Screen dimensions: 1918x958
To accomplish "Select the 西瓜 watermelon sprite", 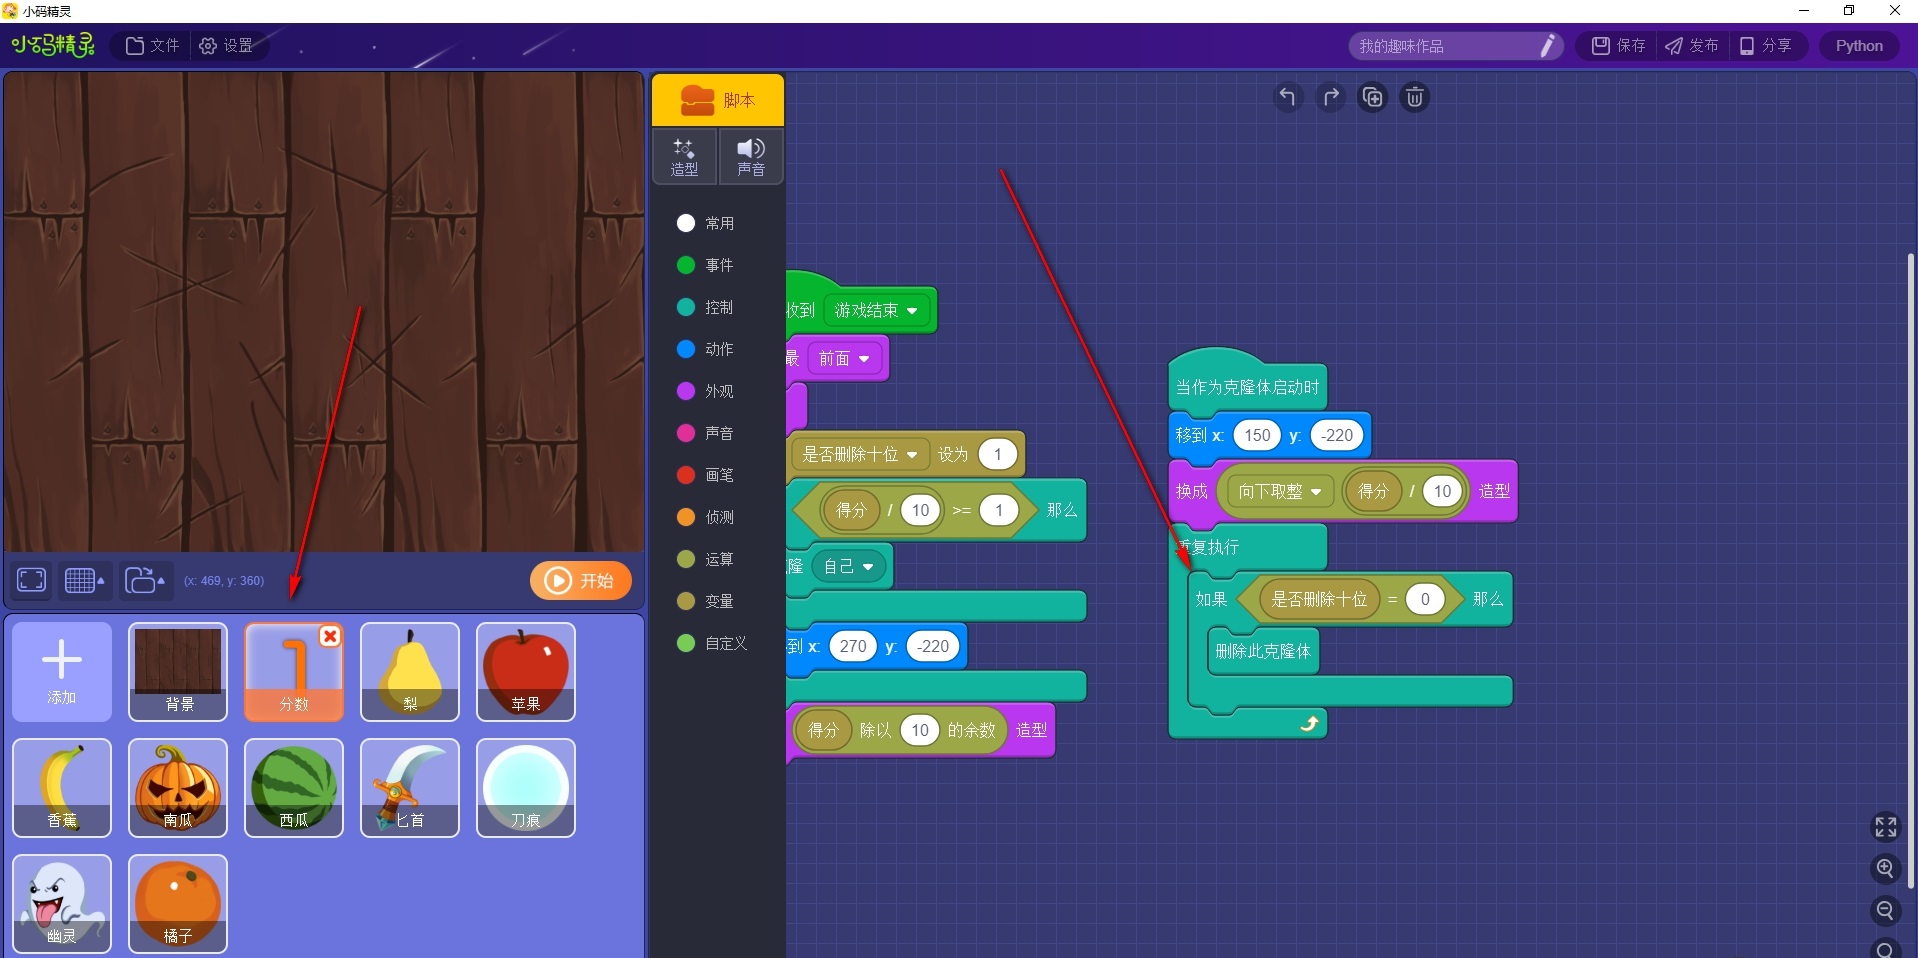I will [x=294, y=788].
